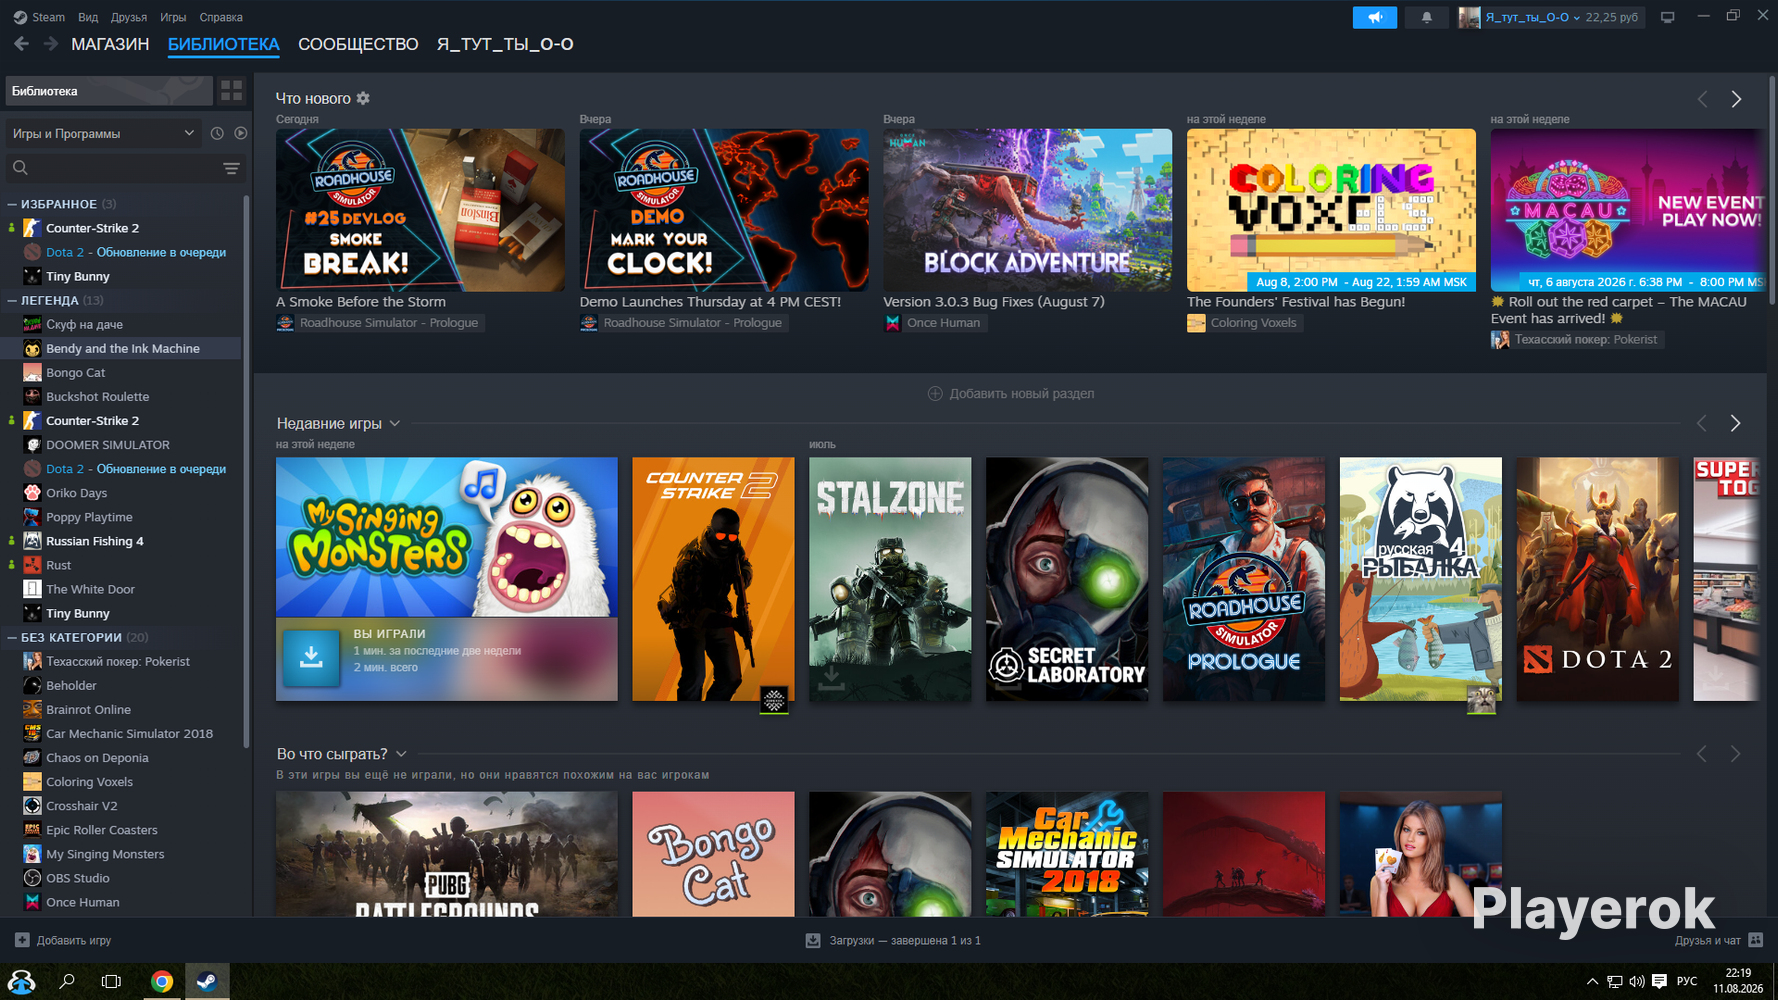Image resolution: width=1778 pixels, height=1000 pixels.
Task: Switch keyboard language РУС indicator
Action: click(1687, 981)
